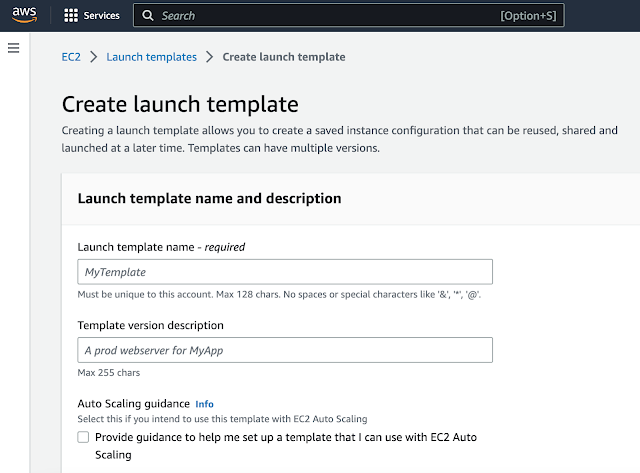Go to the EC2 breadcrumb link
The width and height of the screenshot is (640, 473).
click(71, 57)
